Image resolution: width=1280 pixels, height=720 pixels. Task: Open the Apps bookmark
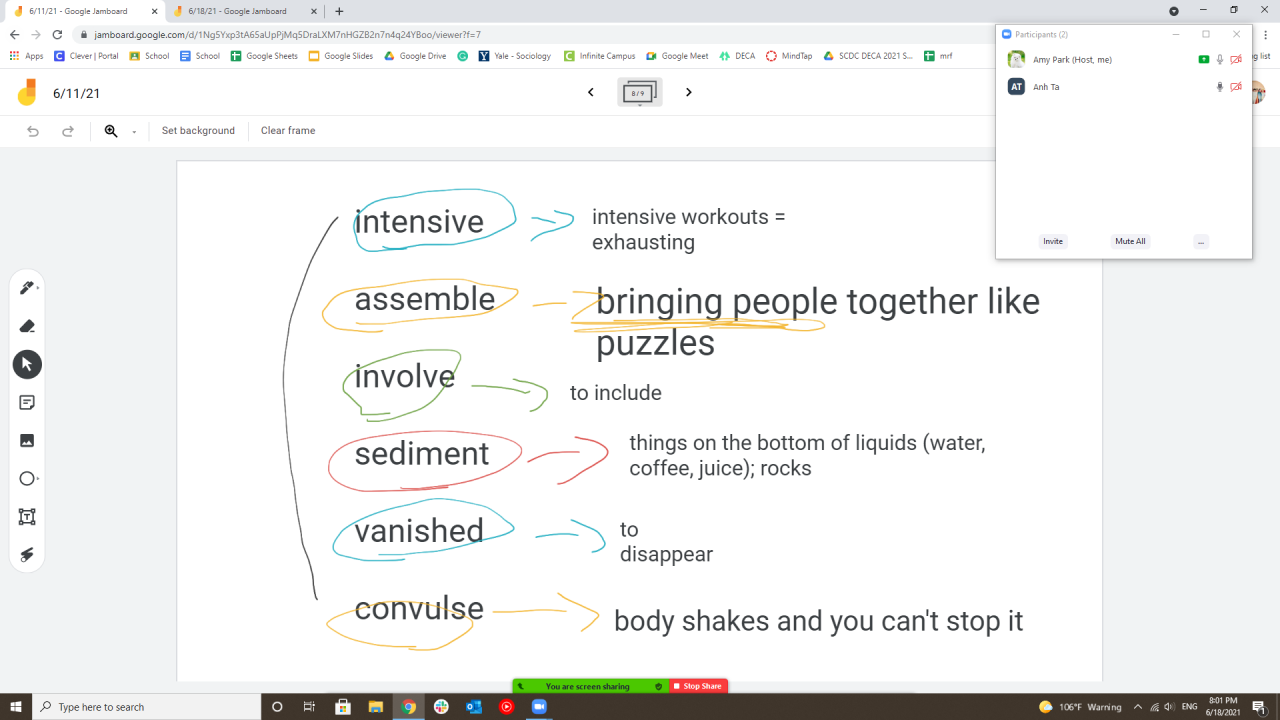point(27,56)
